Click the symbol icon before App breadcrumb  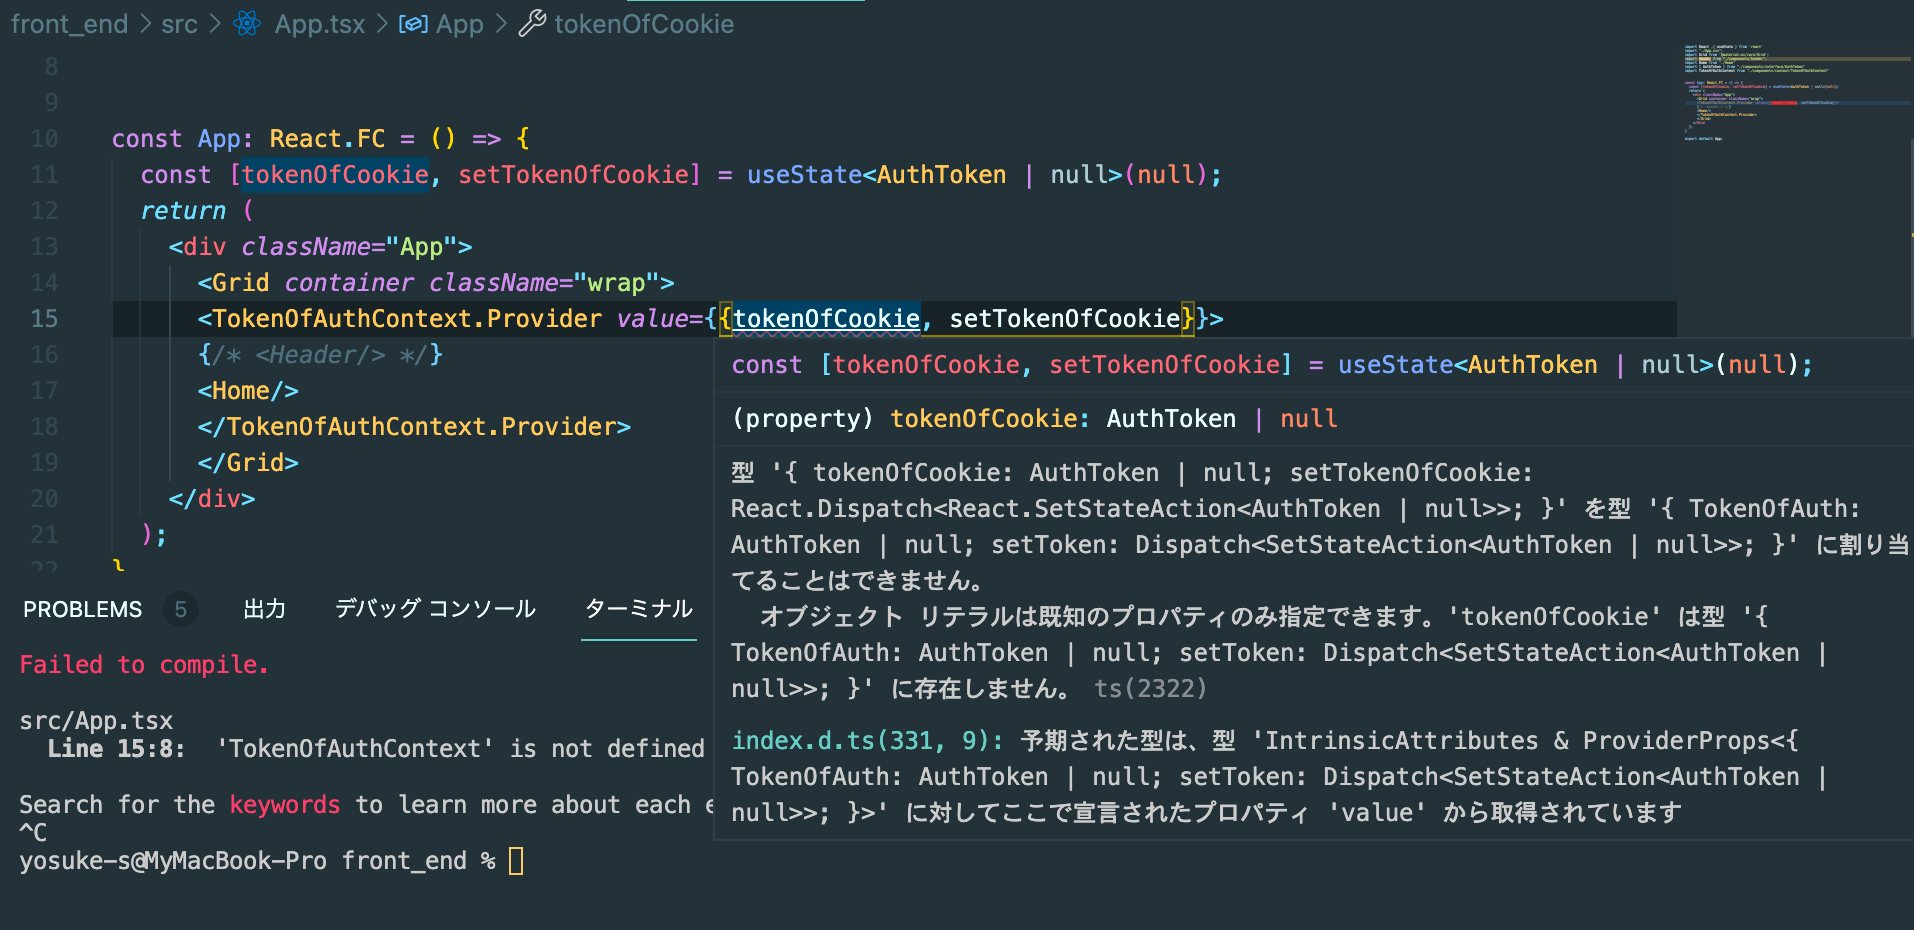(x=413, y=24)
